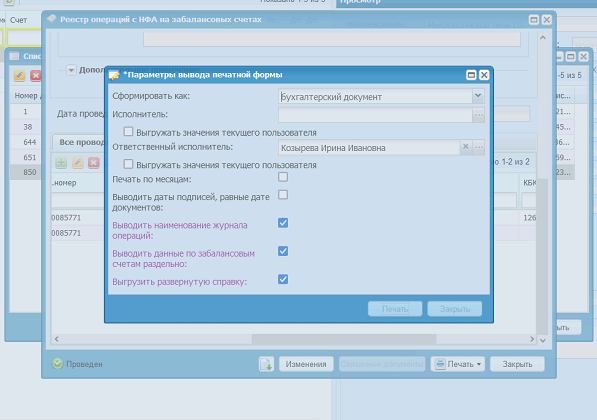Click the red delete icon in the проводки toolbar

(94, 163)
